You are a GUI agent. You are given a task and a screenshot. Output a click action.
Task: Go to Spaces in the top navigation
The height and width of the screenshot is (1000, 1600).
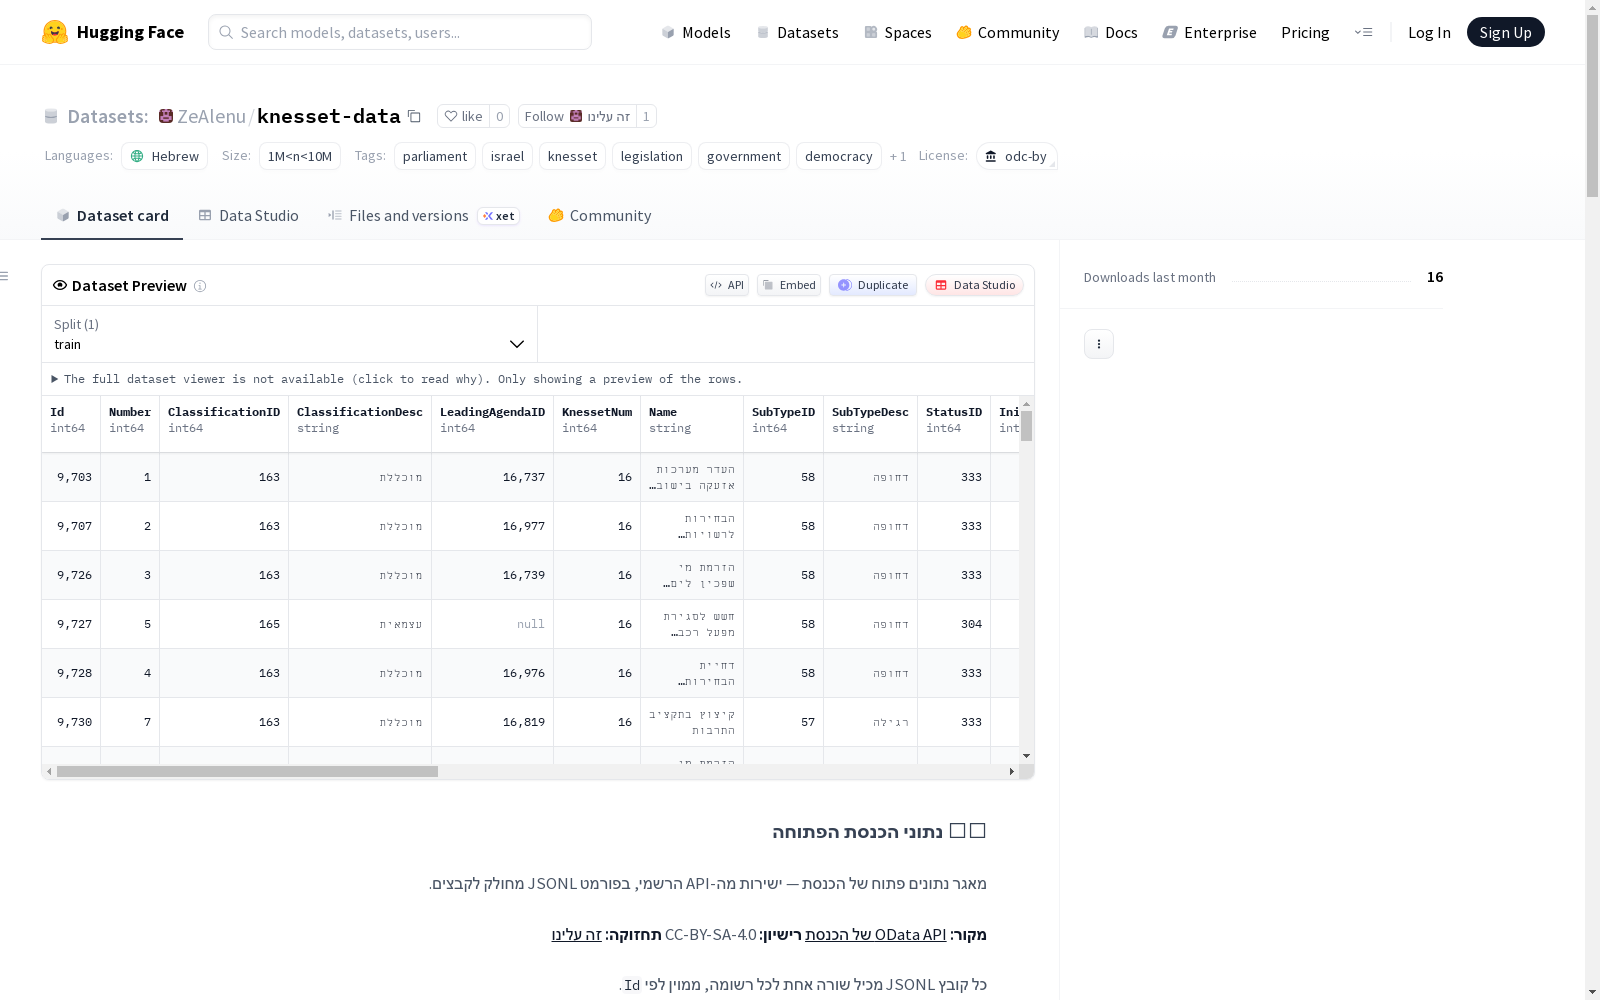(x=898, y=32)
